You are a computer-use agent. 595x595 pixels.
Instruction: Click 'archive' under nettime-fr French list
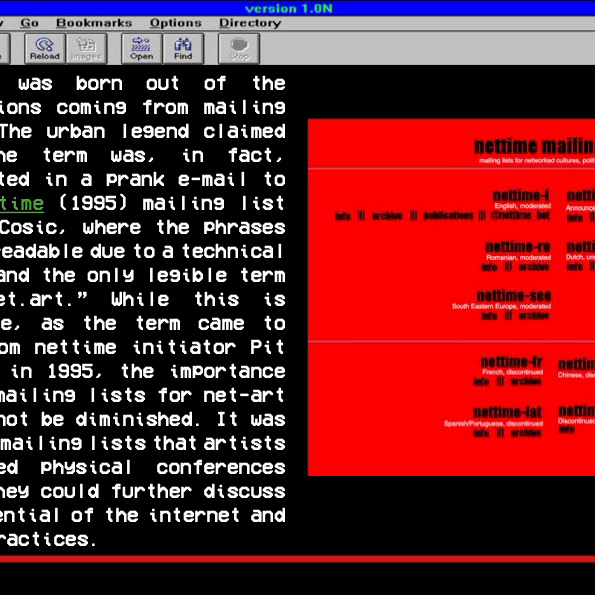[526, 381]
